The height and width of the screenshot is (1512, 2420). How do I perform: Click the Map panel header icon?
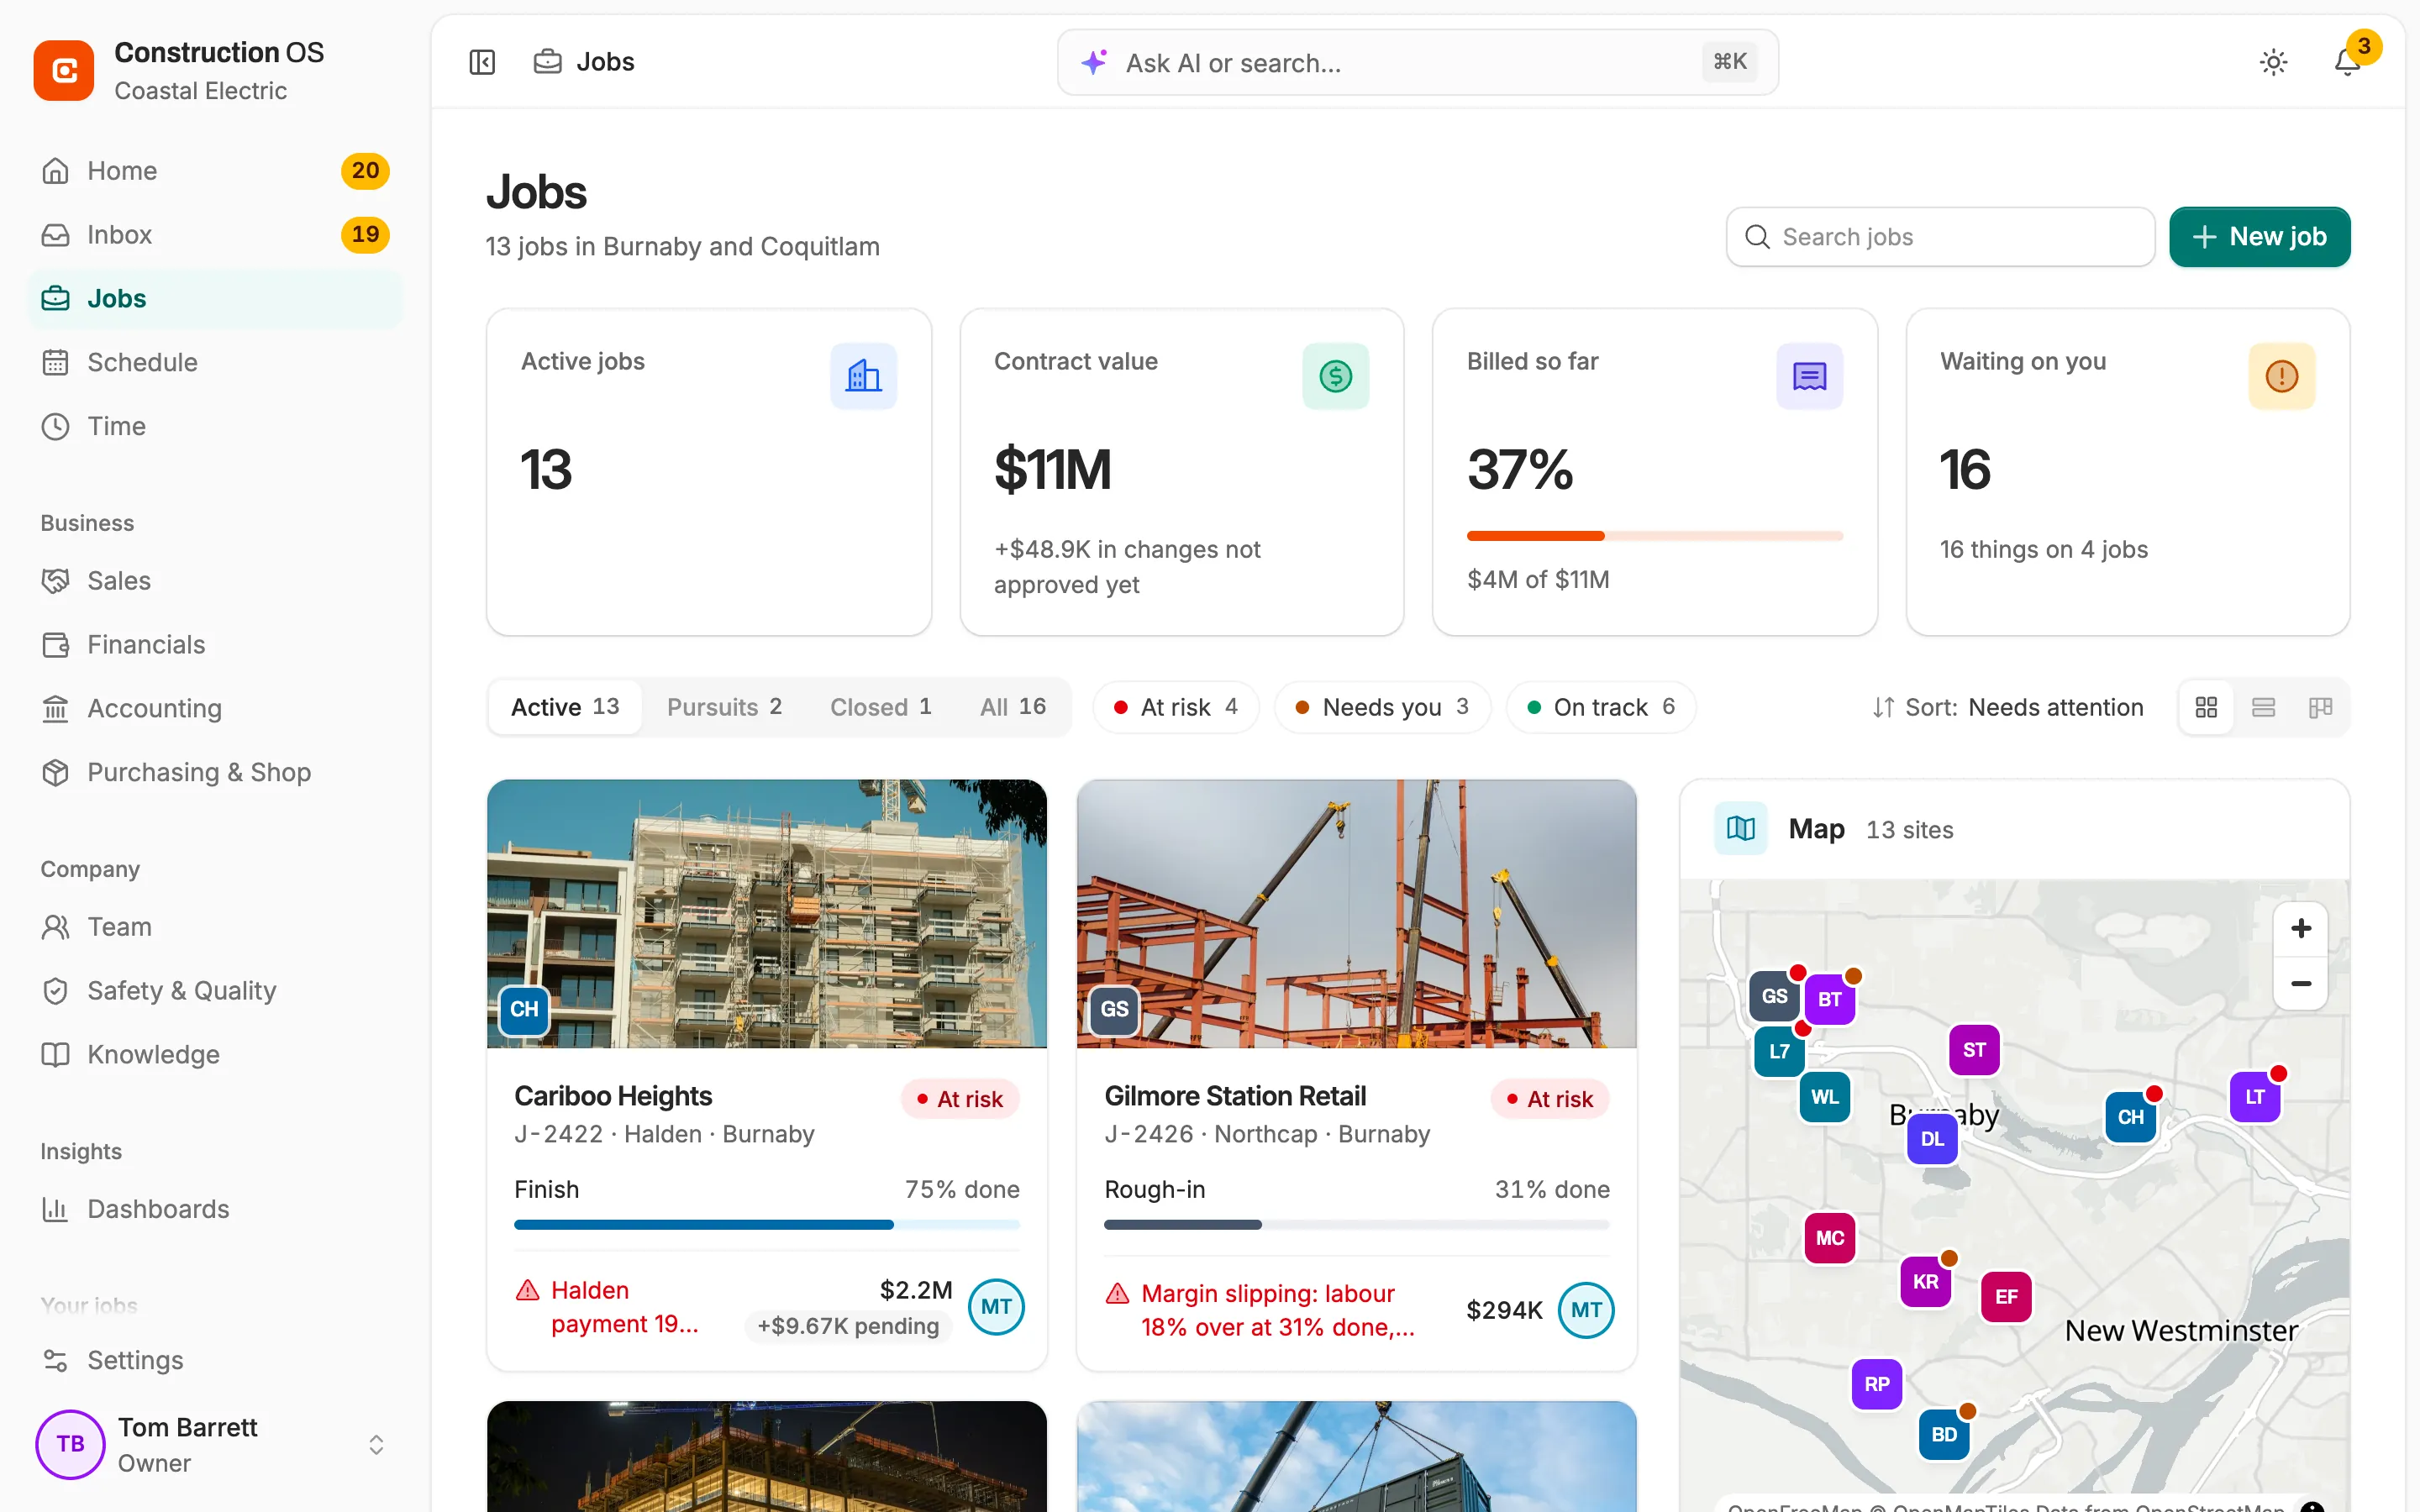click(x=1740, y=828)
